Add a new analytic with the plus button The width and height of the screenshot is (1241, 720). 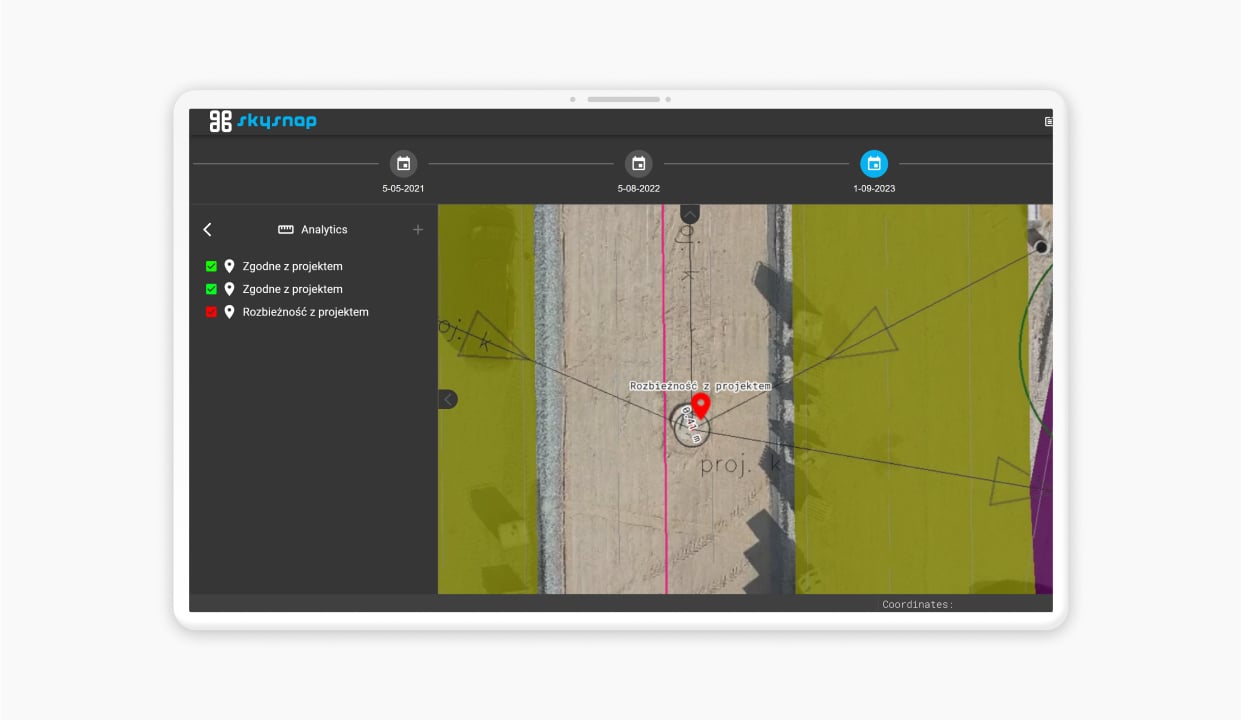[x=418, y=229]
